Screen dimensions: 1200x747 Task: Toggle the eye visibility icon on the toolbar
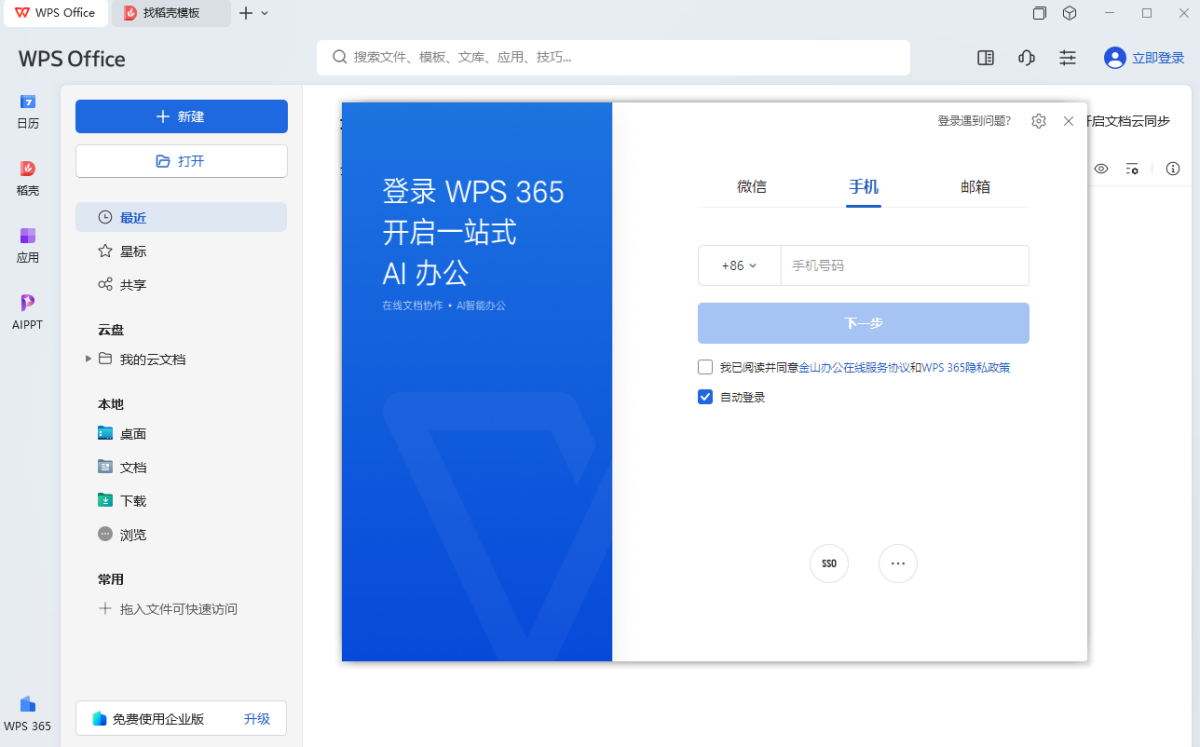pyautogui.click(x=1101, y=169)
